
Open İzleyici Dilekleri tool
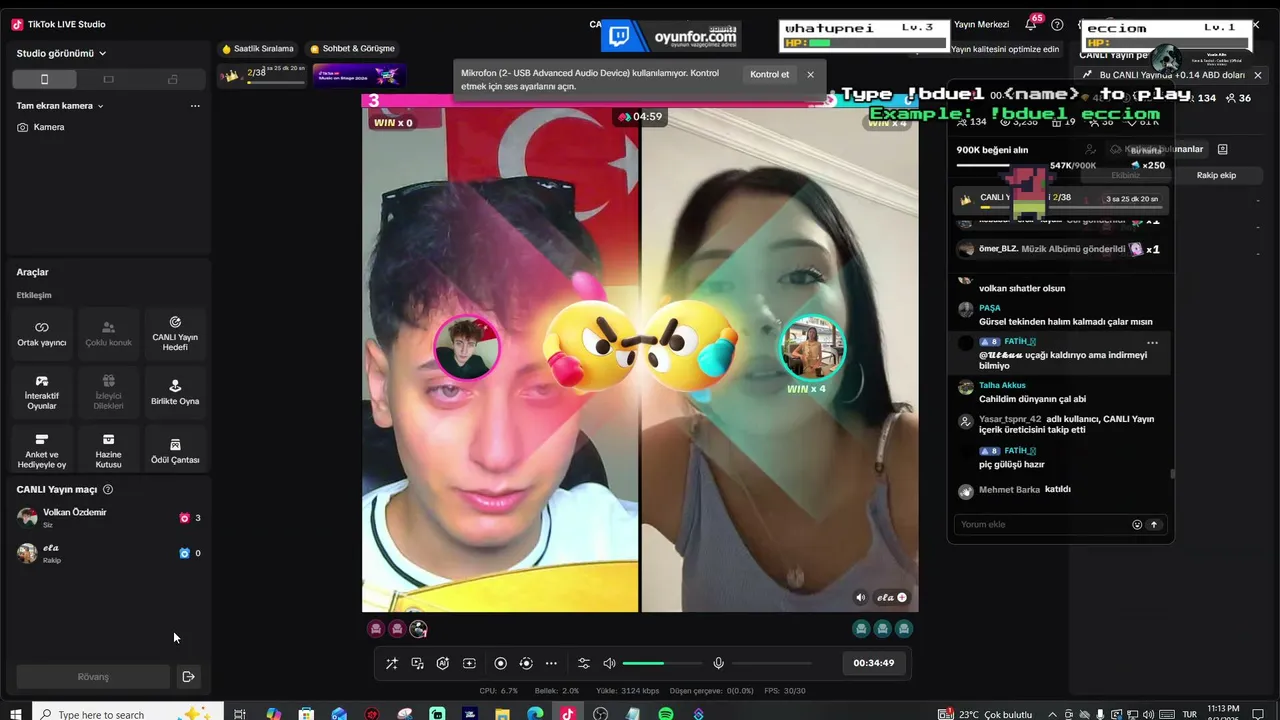tap(108, 393)
